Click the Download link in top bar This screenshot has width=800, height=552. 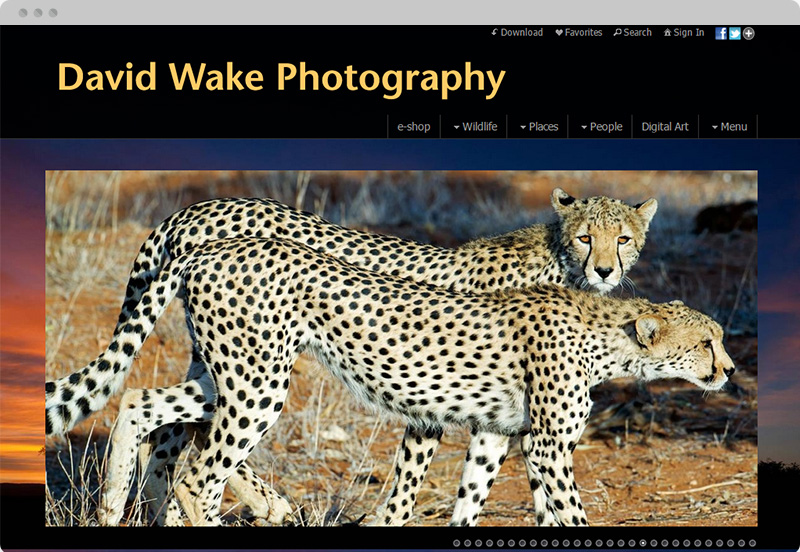click(x=517, y=32)
